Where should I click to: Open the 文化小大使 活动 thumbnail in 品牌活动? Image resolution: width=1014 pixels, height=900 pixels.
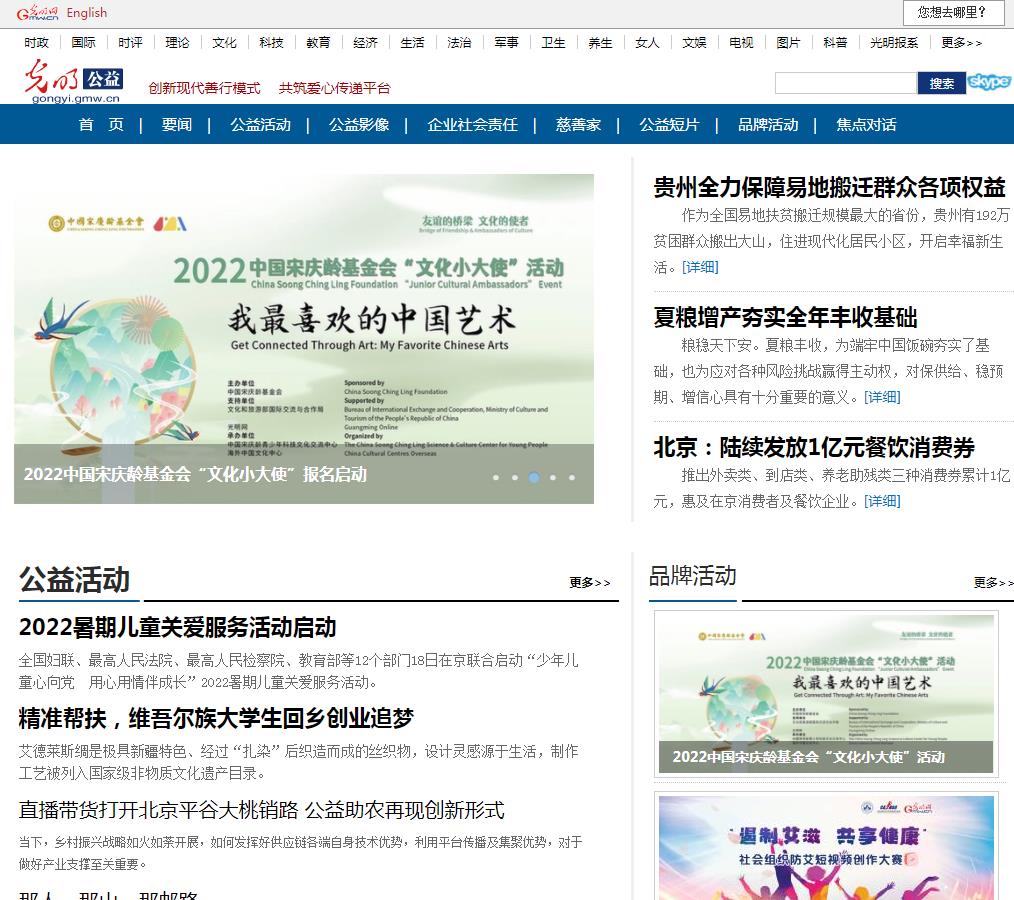tap(826, 693)
